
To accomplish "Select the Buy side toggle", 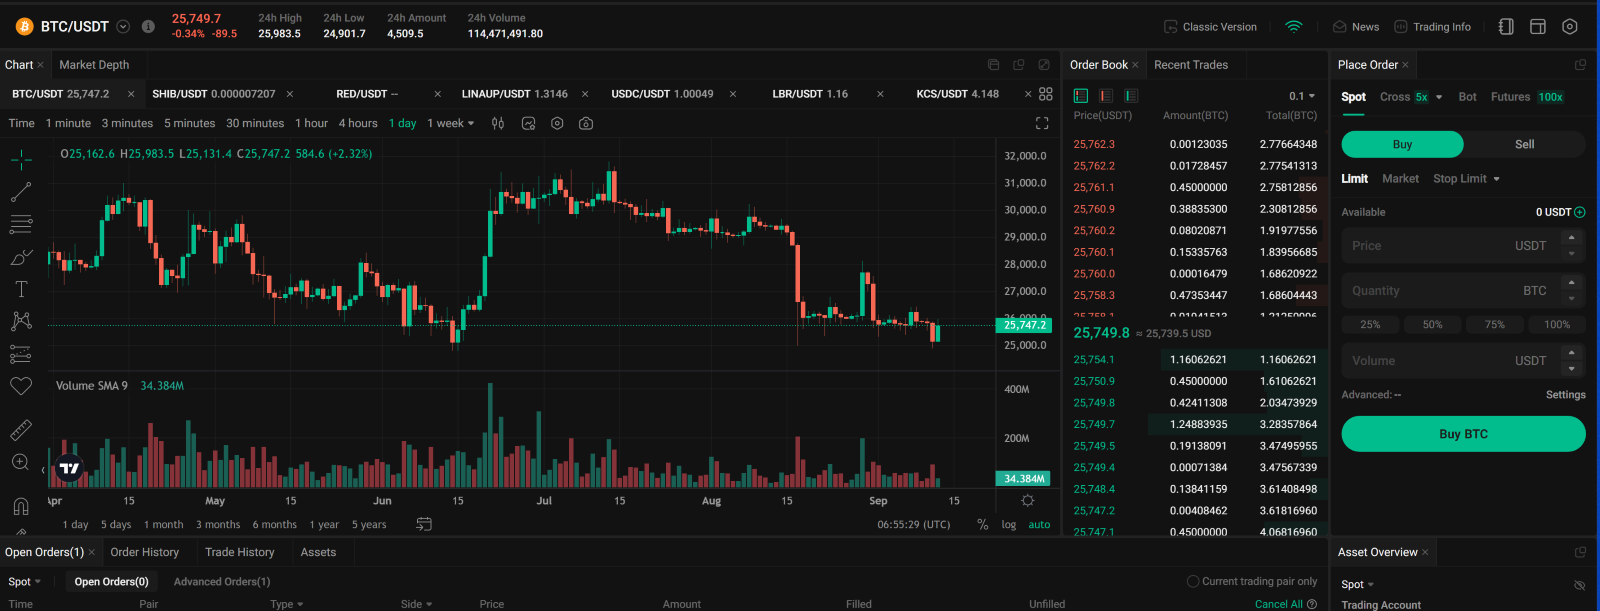I will click(1402, 144).
